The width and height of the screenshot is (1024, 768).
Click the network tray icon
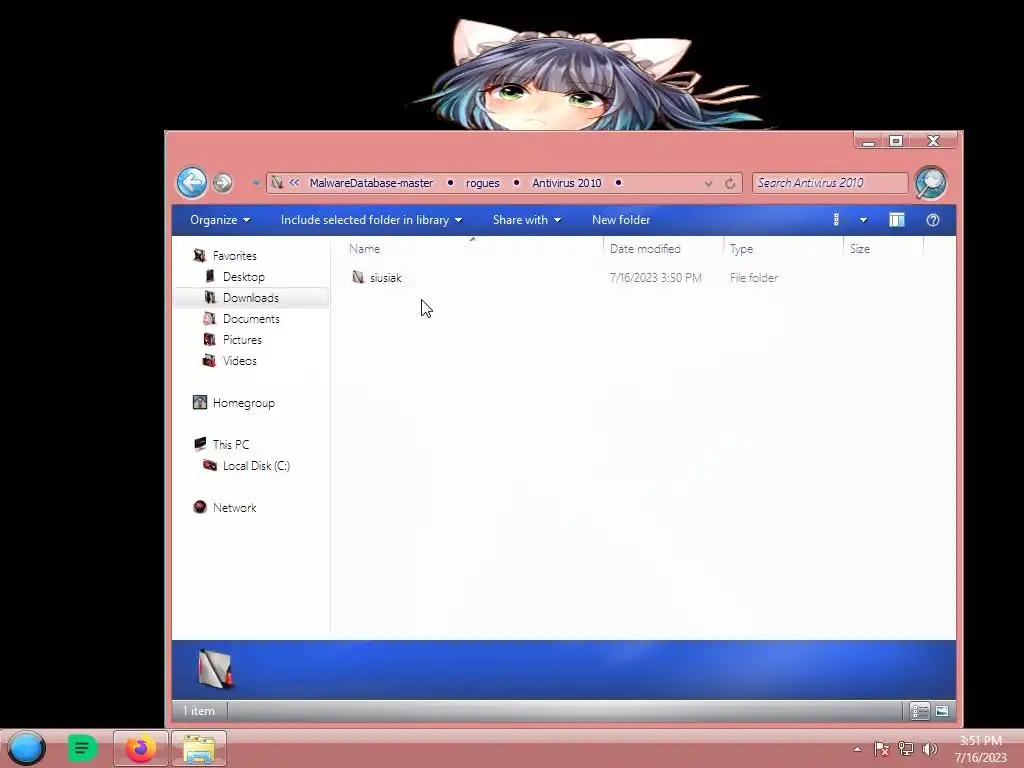[906, 749]
